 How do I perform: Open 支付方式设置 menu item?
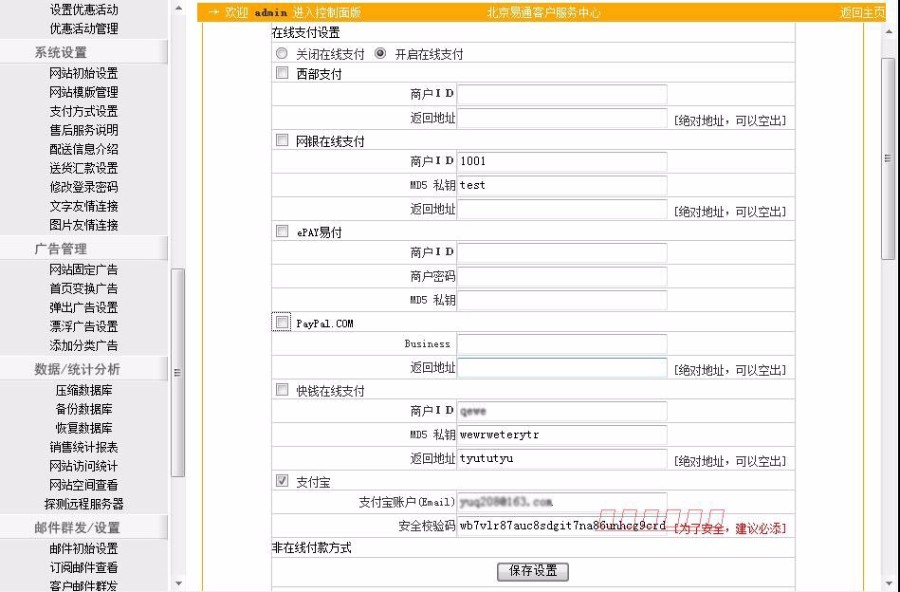(x=84, y=111)
